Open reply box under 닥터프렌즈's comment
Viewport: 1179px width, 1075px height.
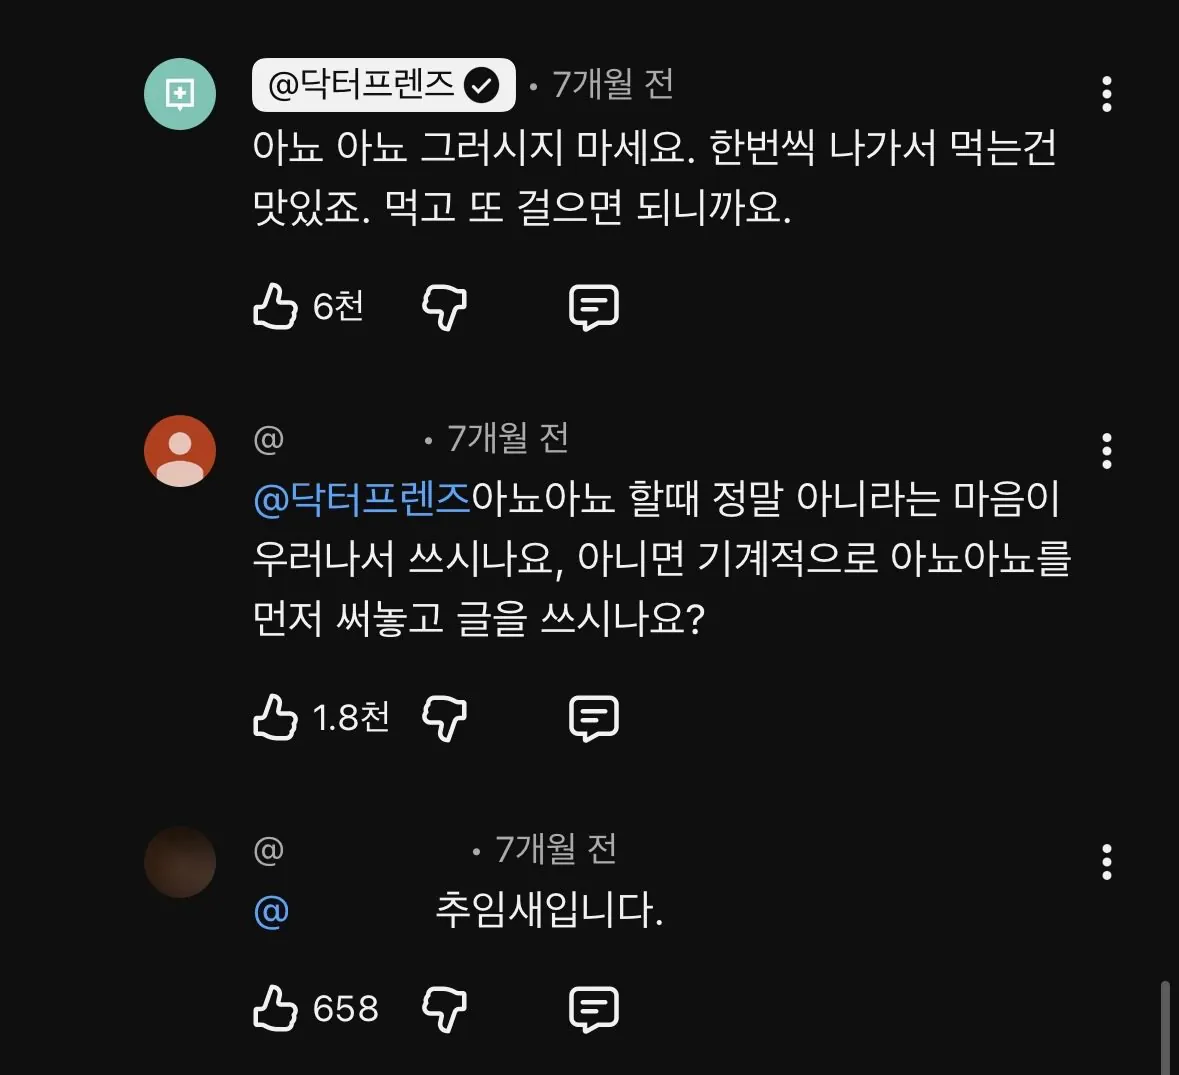[592, 307]
